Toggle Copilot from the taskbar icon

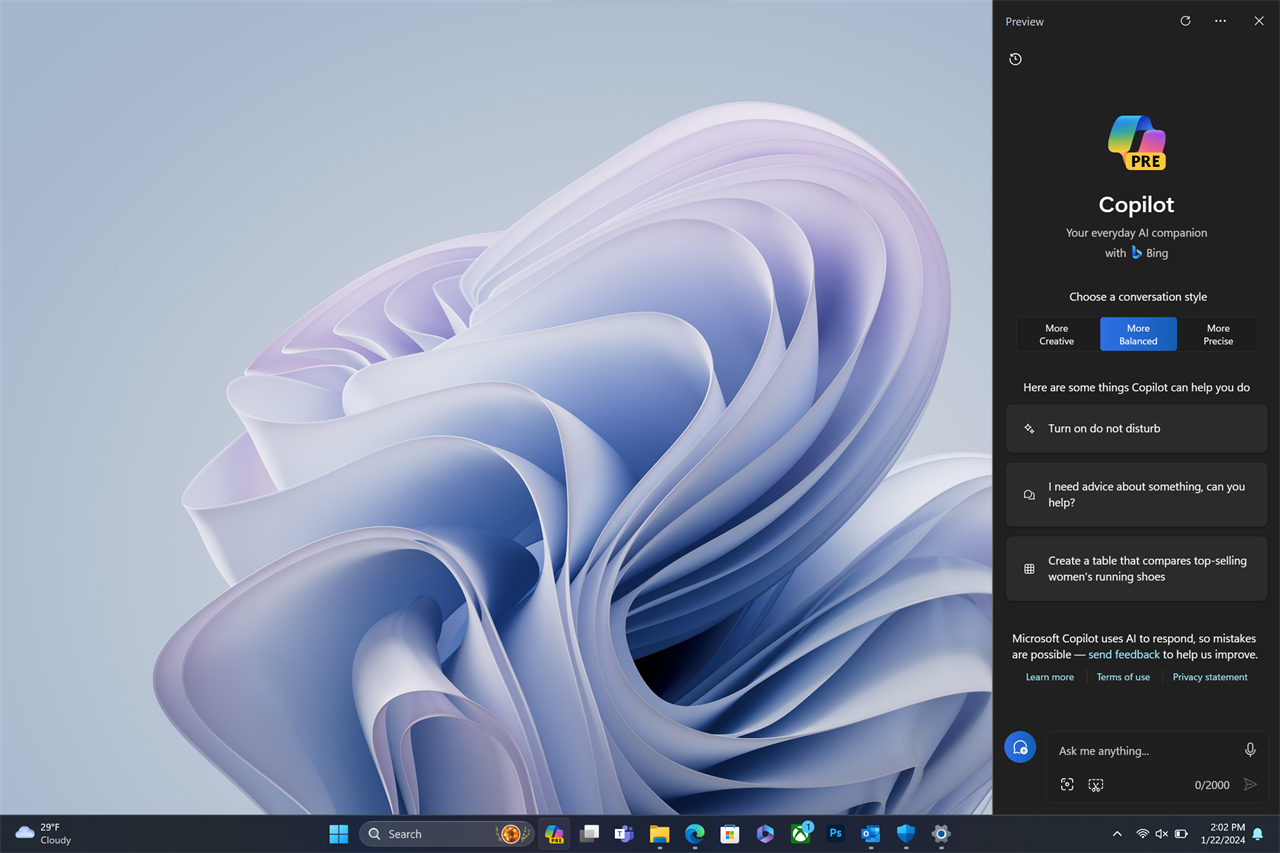point(554,834)
